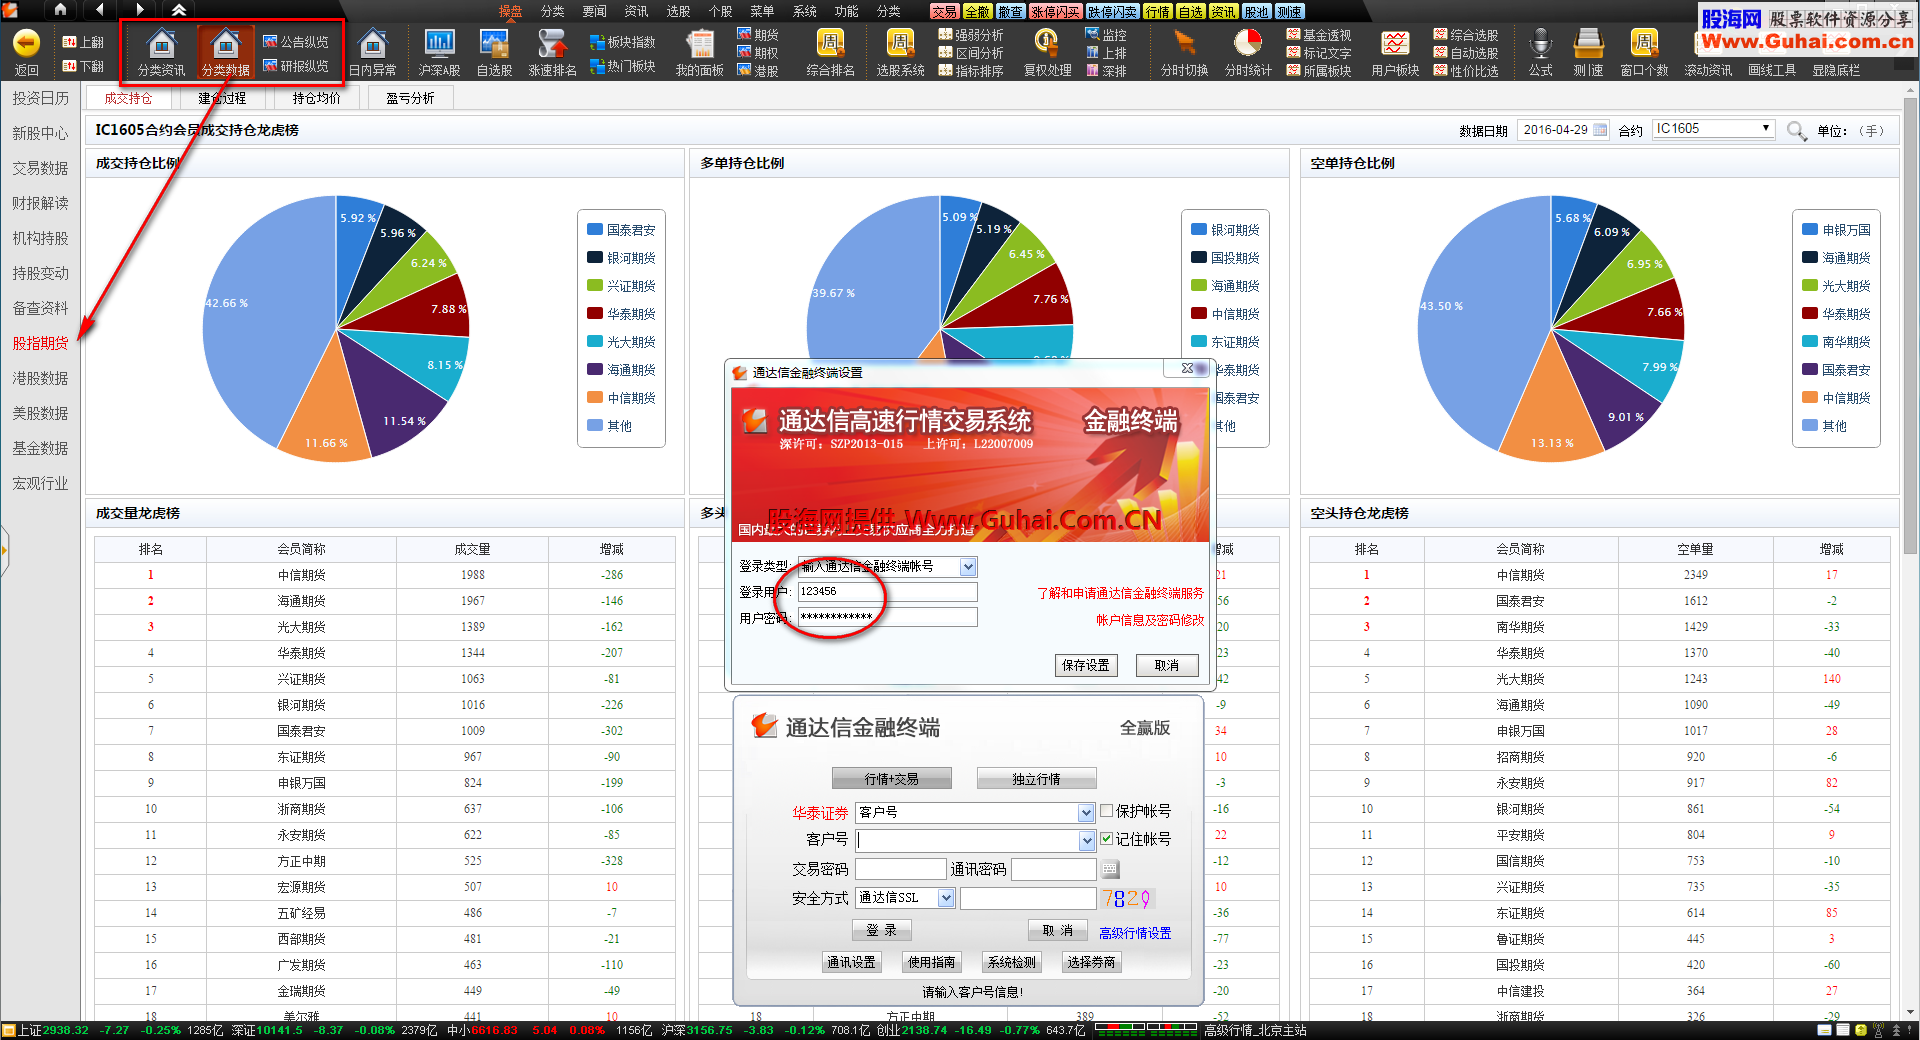Click the 交易密码 input field
The height and width of the screenshot is (1040, 1920).
pos(900,869)
